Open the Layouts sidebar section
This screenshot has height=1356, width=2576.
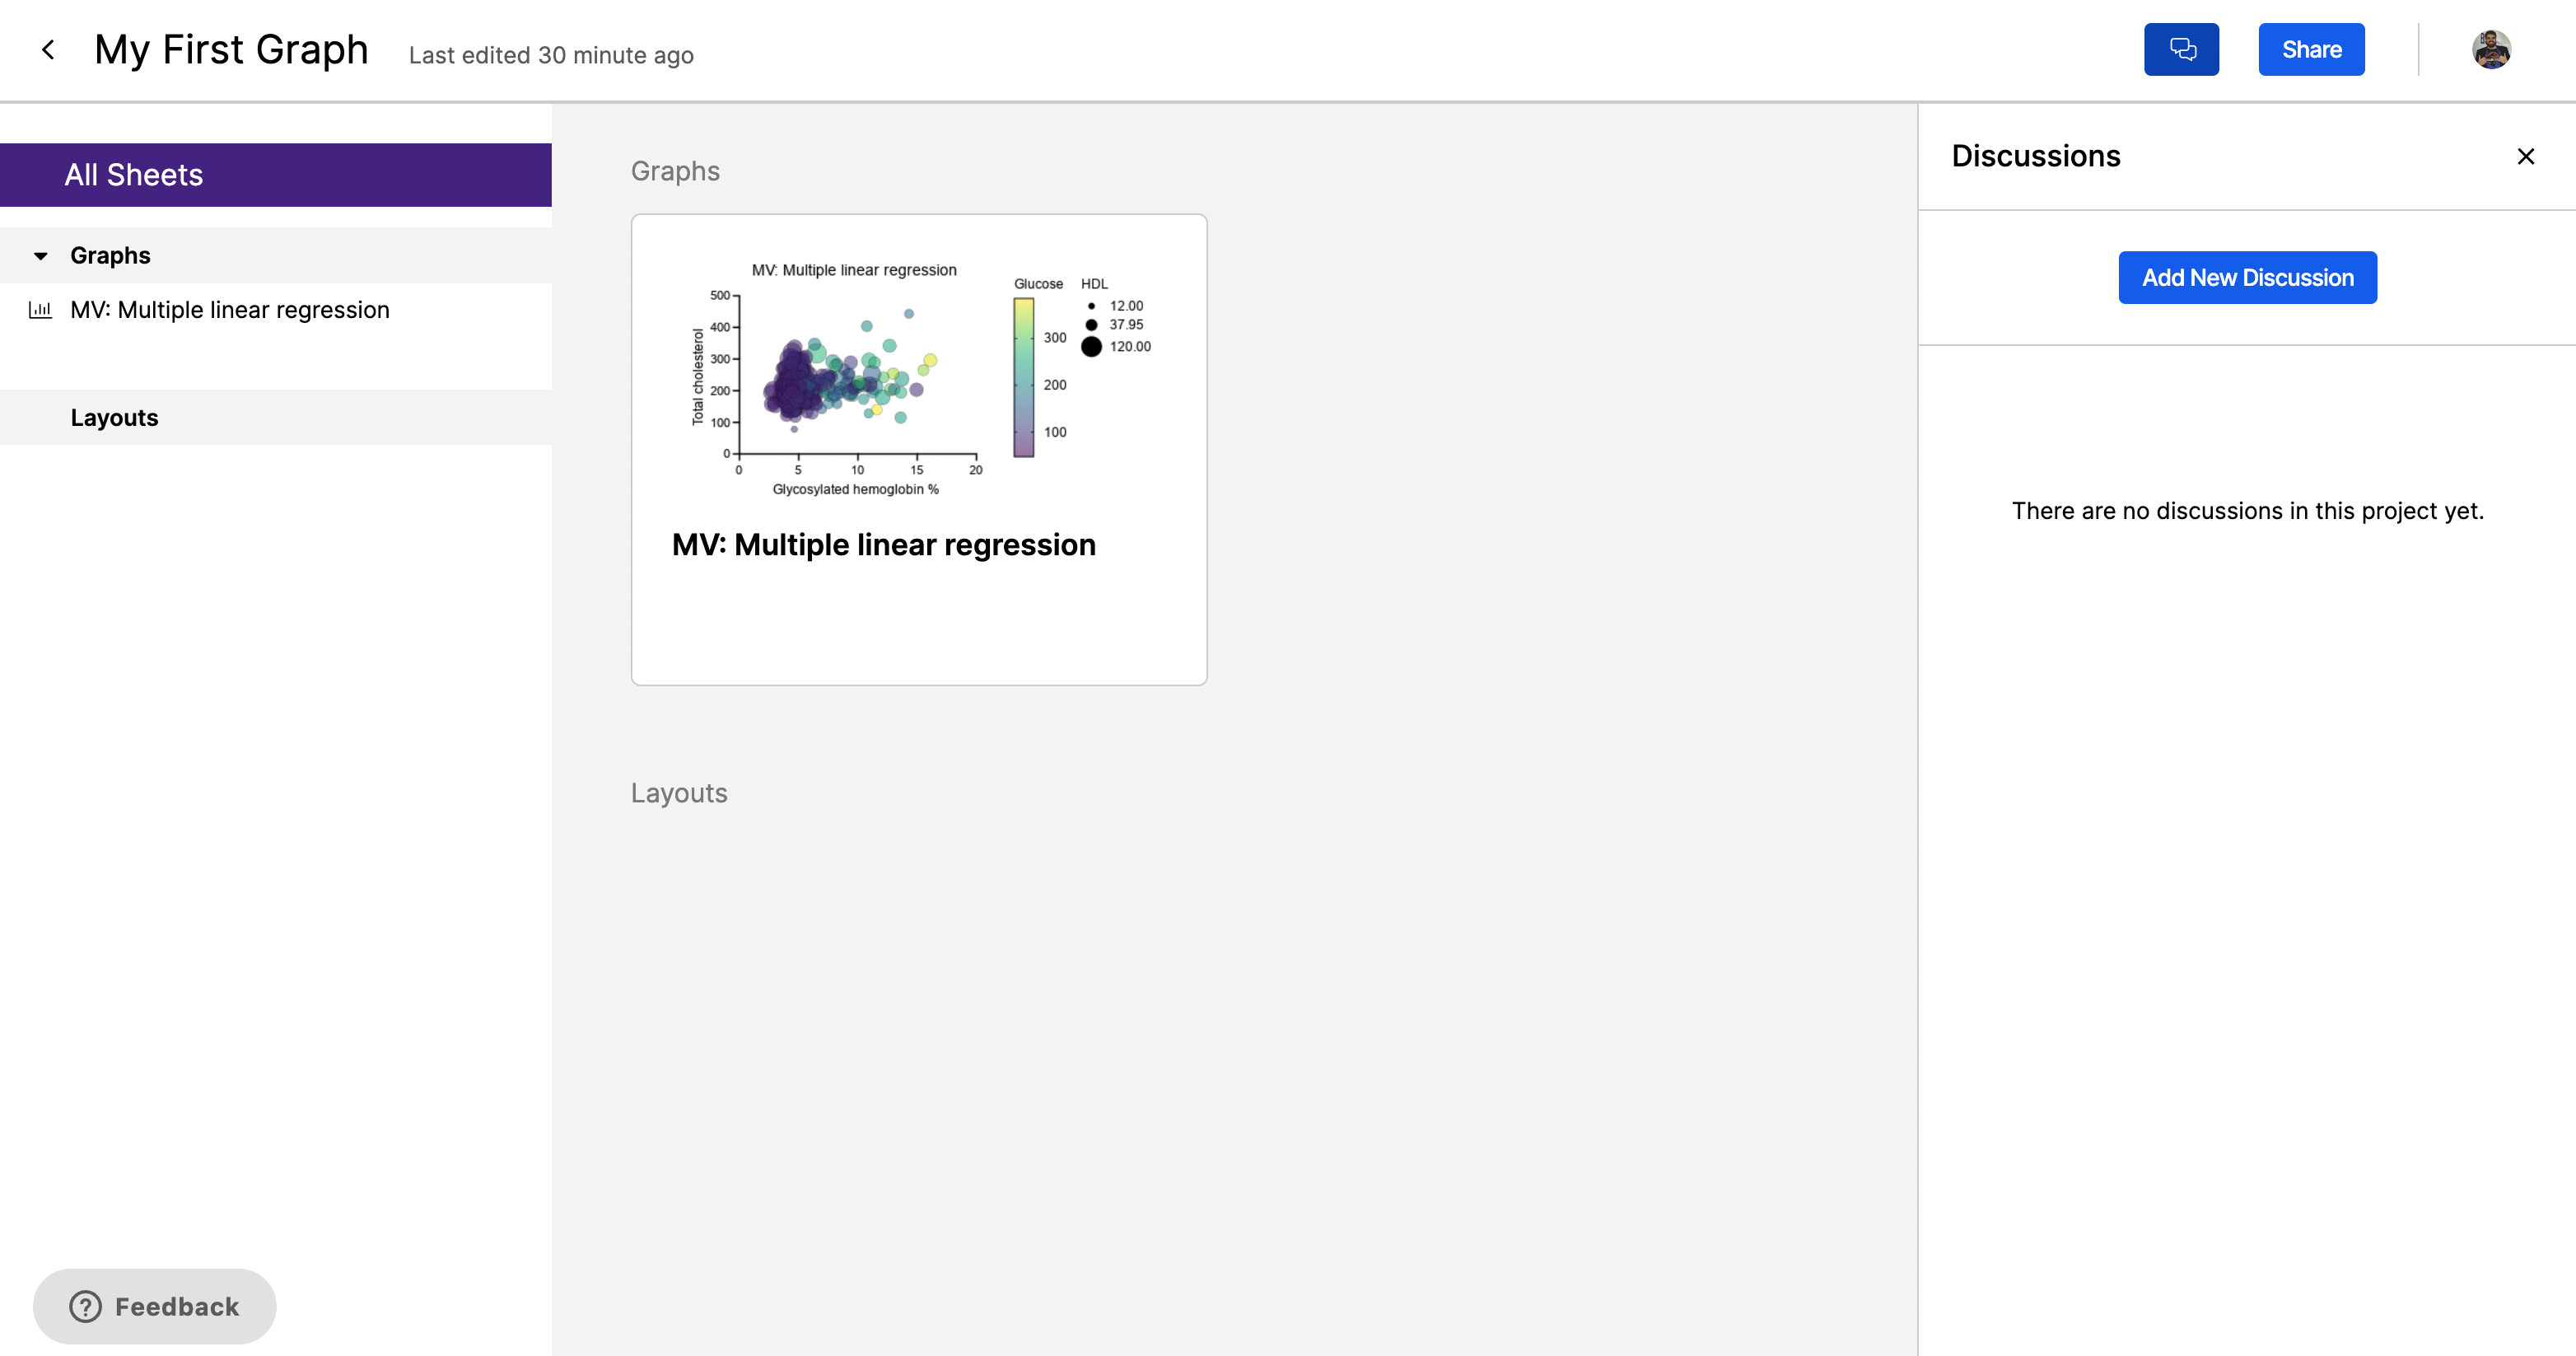pos(114,418)
